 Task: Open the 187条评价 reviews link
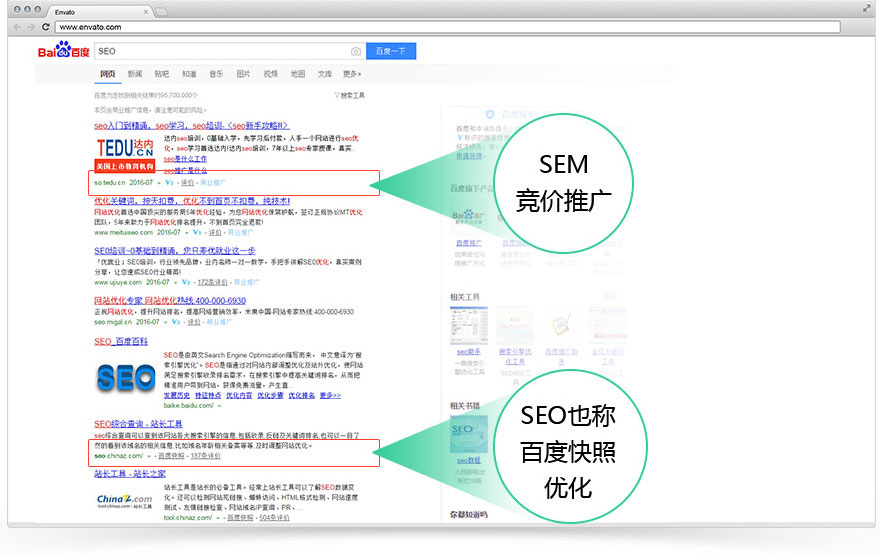[x=205, y=455]
